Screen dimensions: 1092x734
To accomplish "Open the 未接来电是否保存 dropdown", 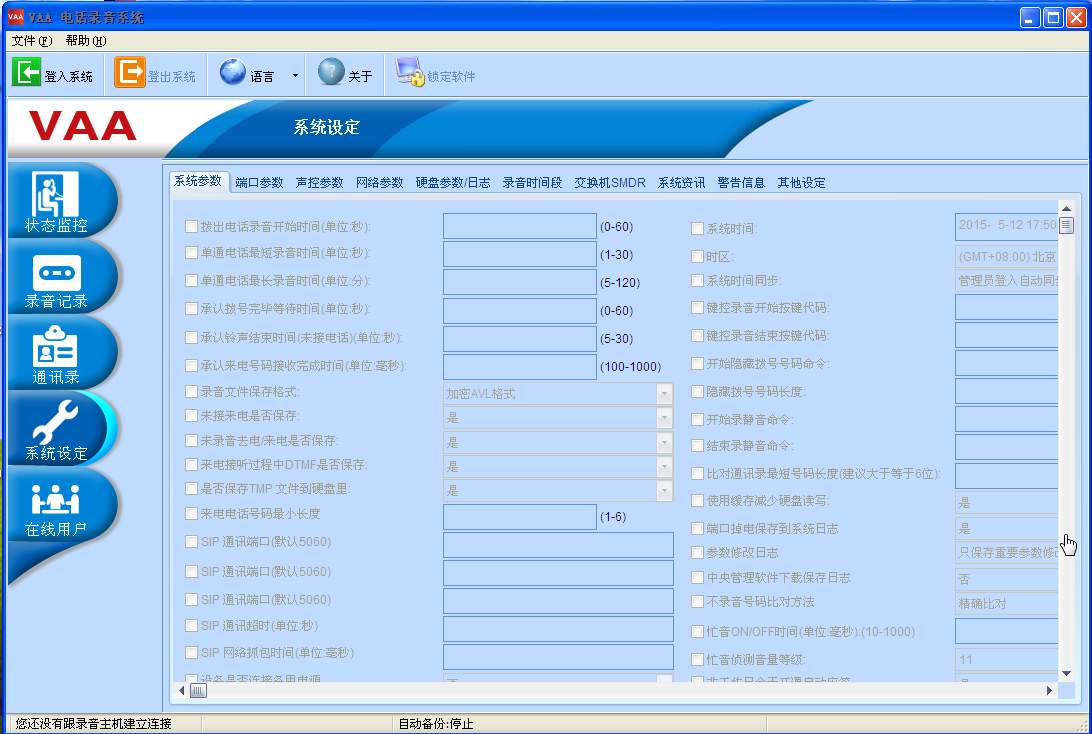I will (664, 418).
